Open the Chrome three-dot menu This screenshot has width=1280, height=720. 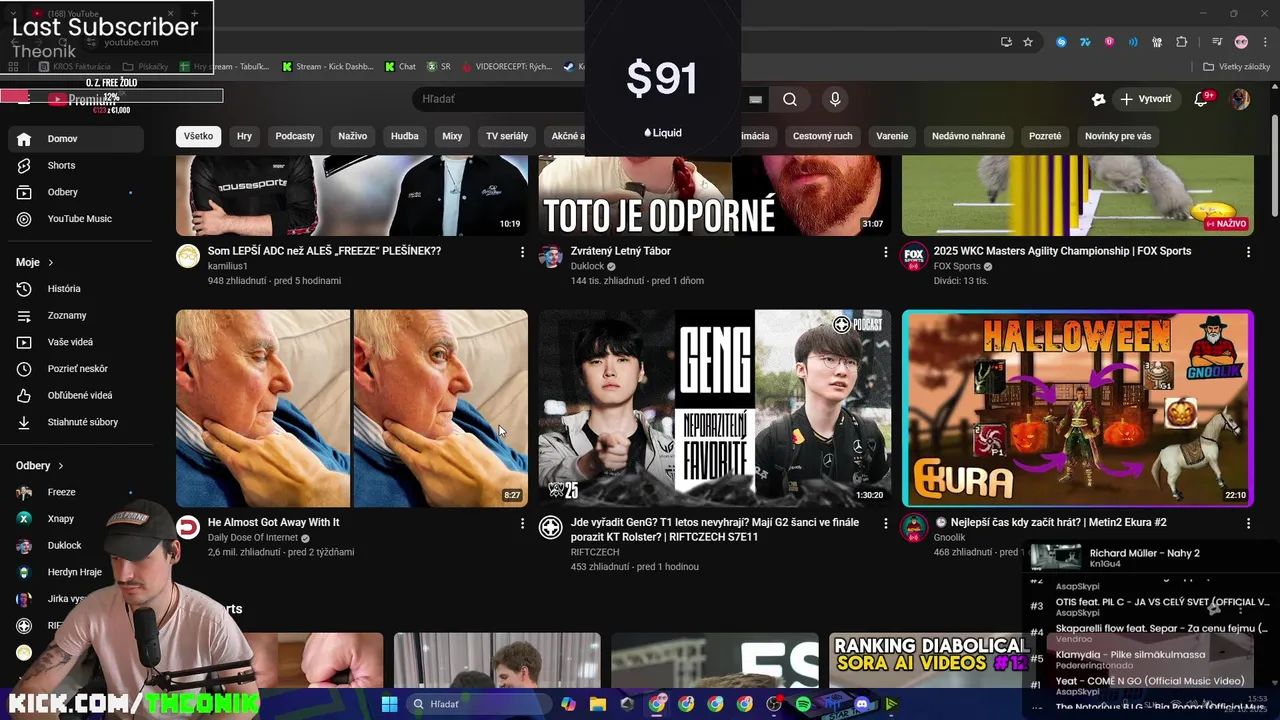coord(1264,42)
